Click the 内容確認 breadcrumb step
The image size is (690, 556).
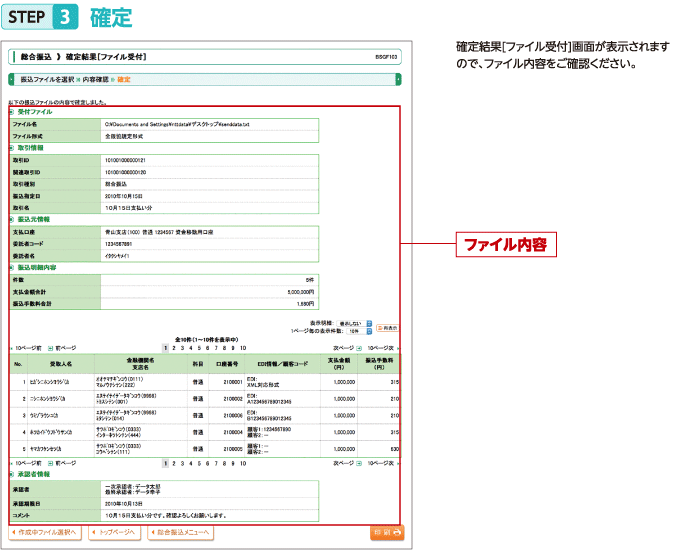coord(95,80)
